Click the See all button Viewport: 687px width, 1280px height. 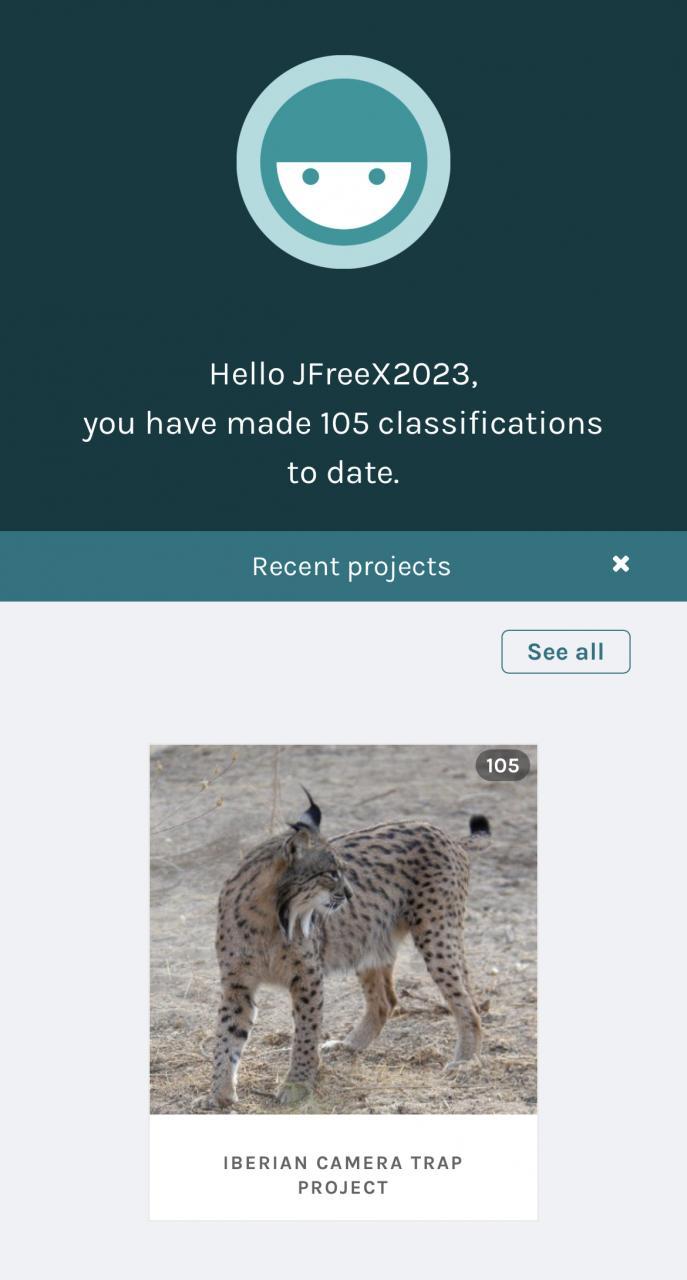[x=565, y=652]
